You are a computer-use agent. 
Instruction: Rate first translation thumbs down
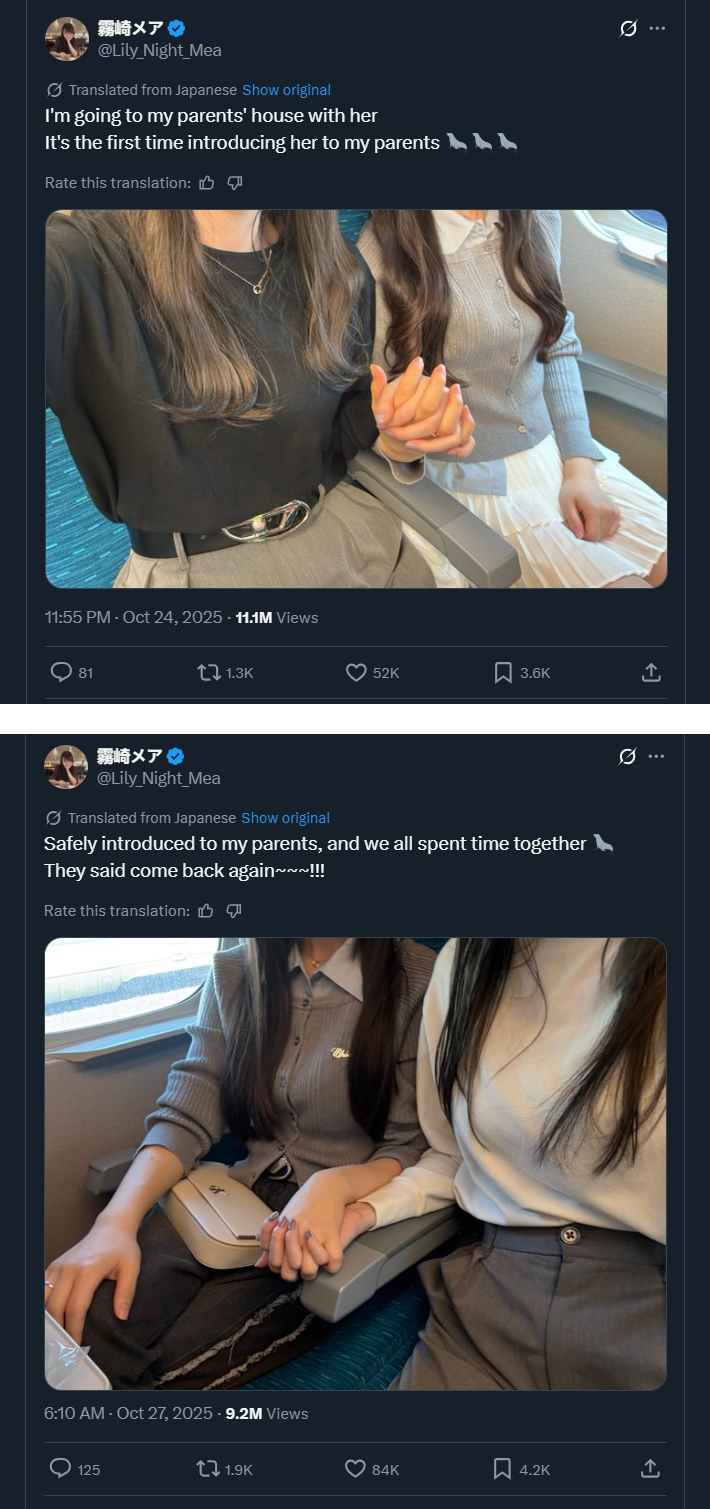click(x=235, y=183)
